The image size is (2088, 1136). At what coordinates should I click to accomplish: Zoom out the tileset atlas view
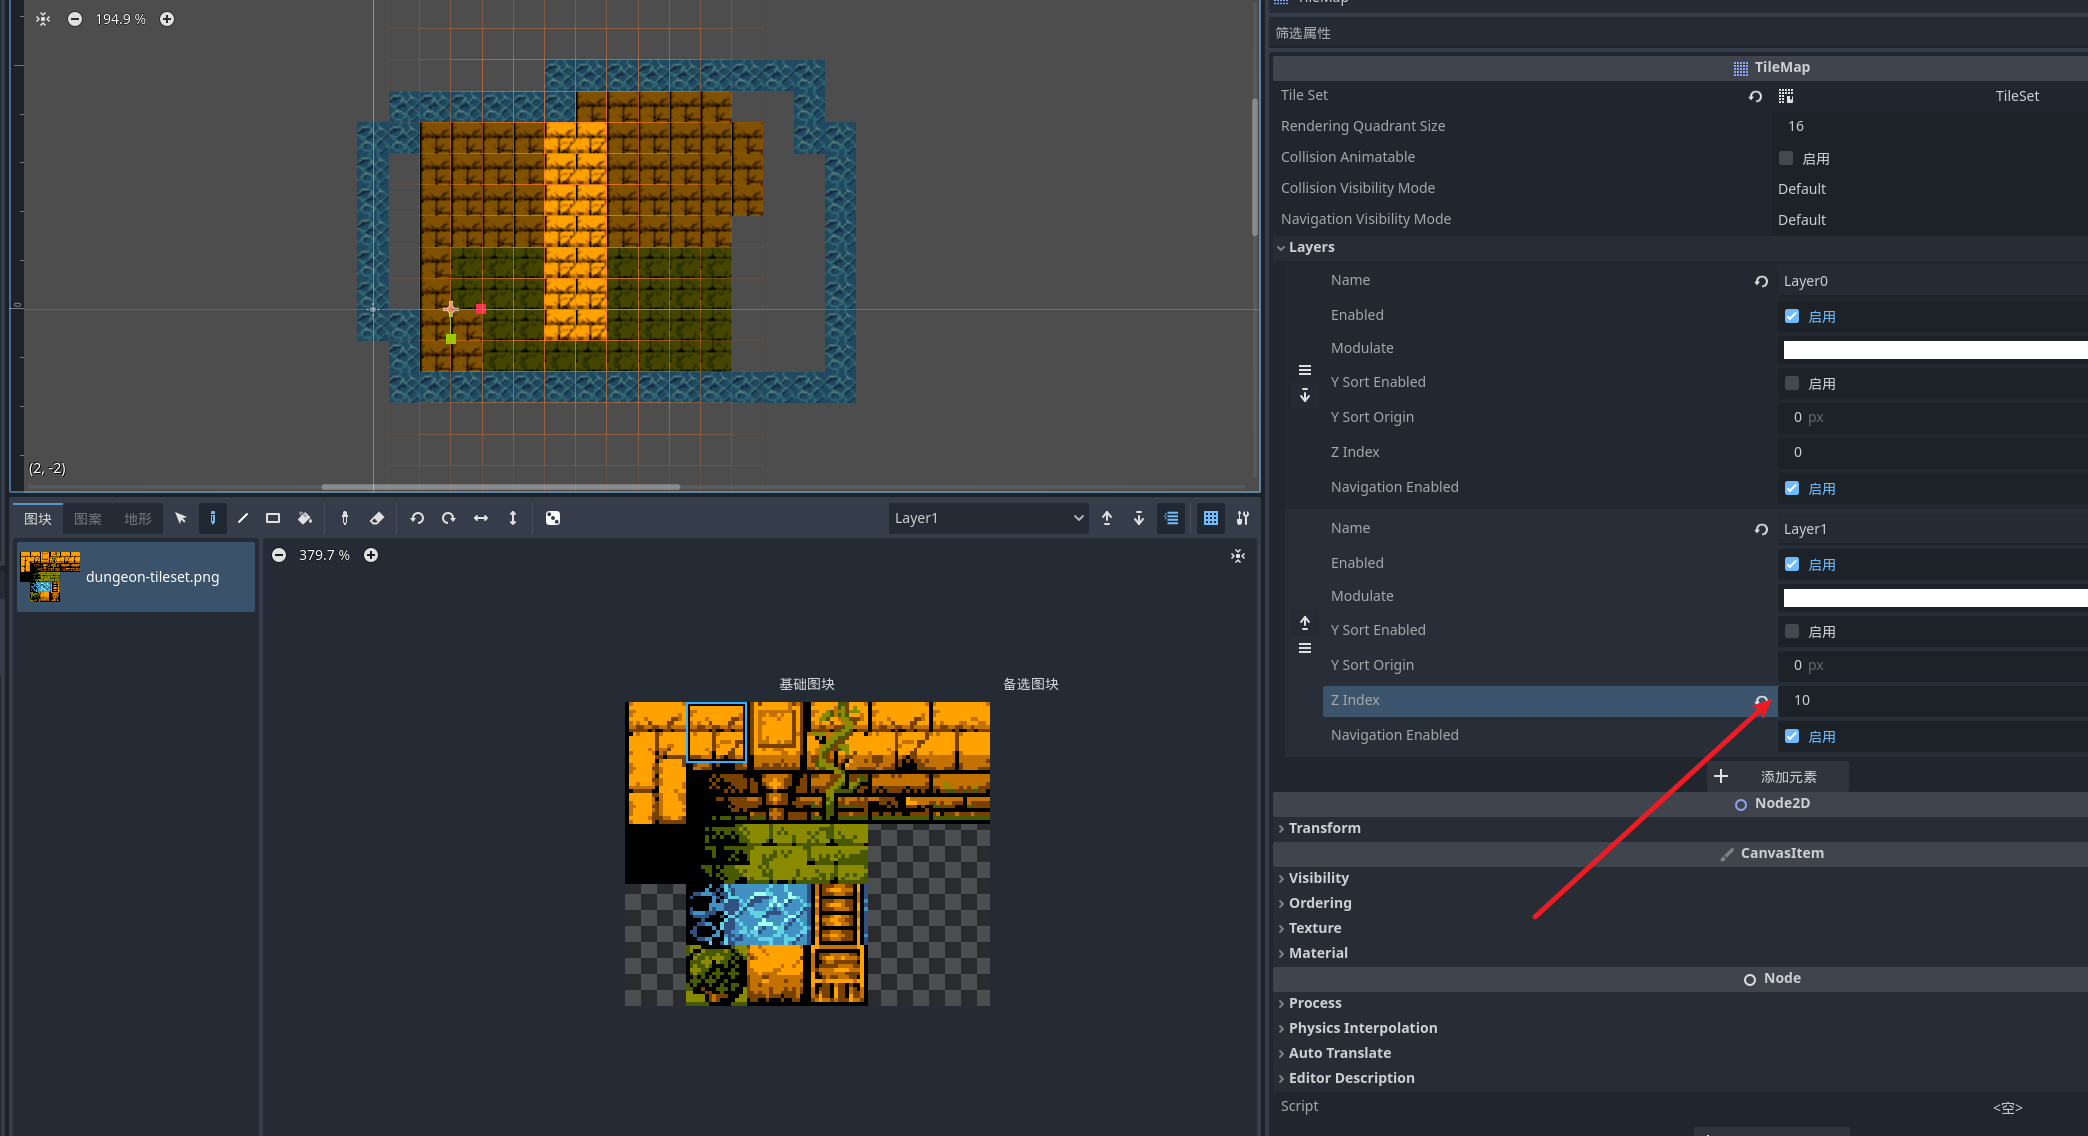[x=279, y=555]
